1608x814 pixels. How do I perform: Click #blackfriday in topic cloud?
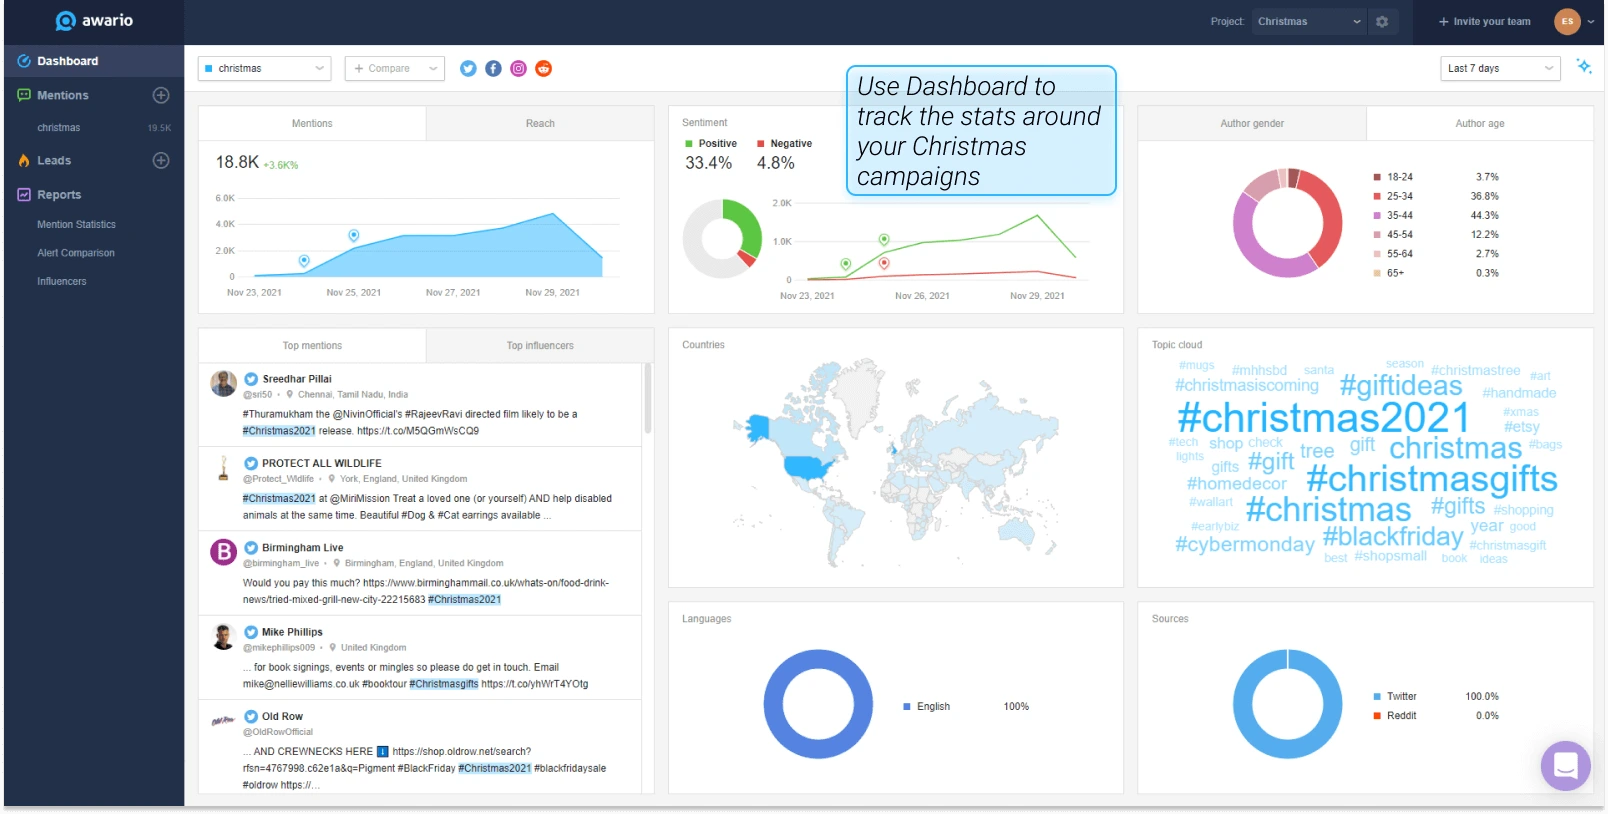click(1392, 537)
